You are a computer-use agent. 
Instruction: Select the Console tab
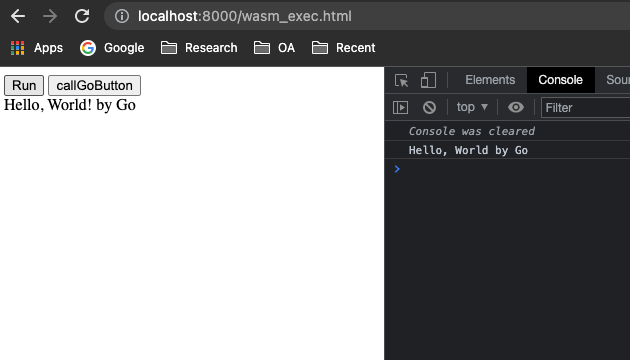tap(560, 80)
